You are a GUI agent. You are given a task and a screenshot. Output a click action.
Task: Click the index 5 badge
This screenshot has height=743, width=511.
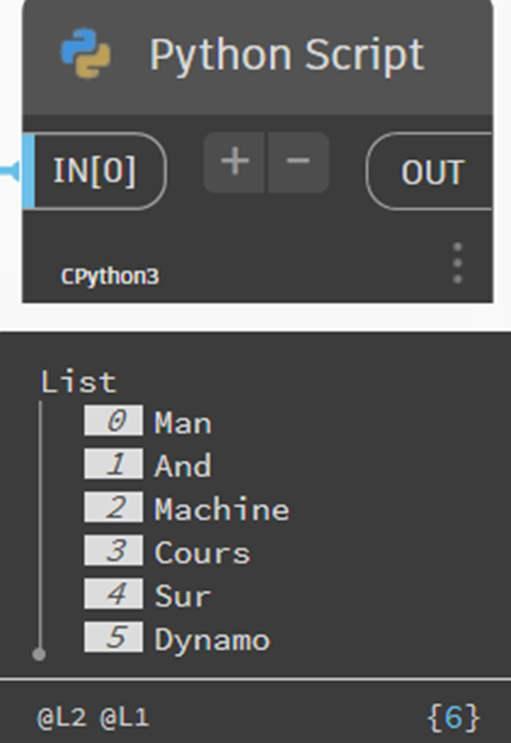coord(113,637)
